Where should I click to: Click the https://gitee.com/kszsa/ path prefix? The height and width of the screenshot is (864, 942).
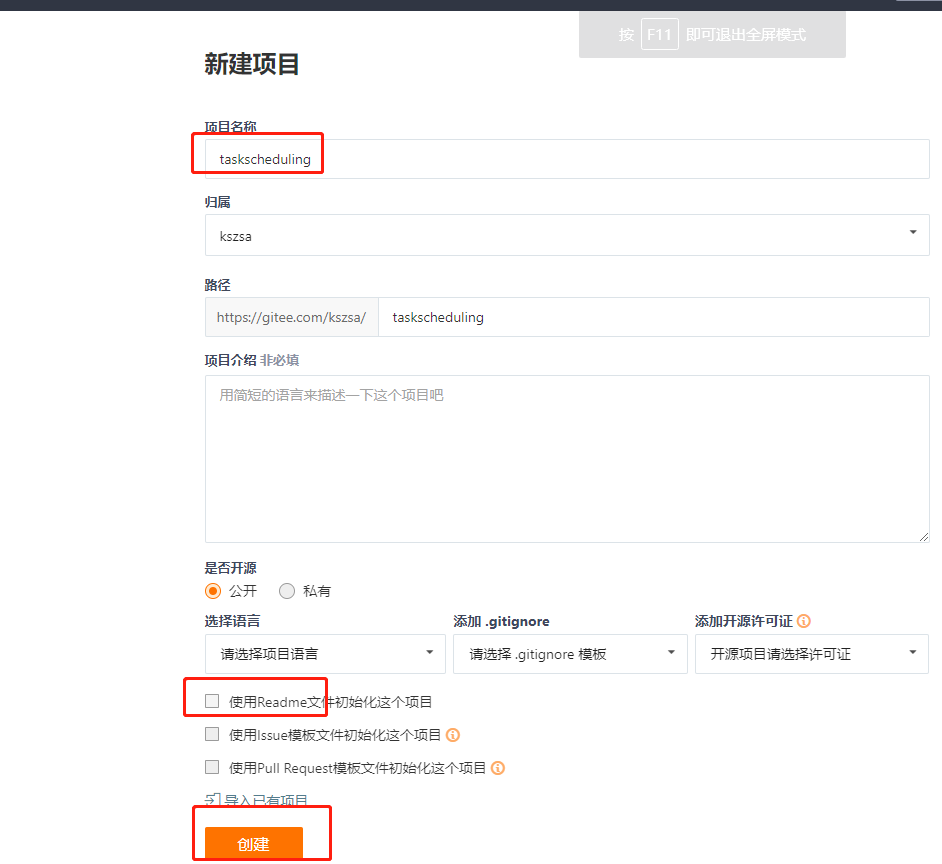pos(291,317)
